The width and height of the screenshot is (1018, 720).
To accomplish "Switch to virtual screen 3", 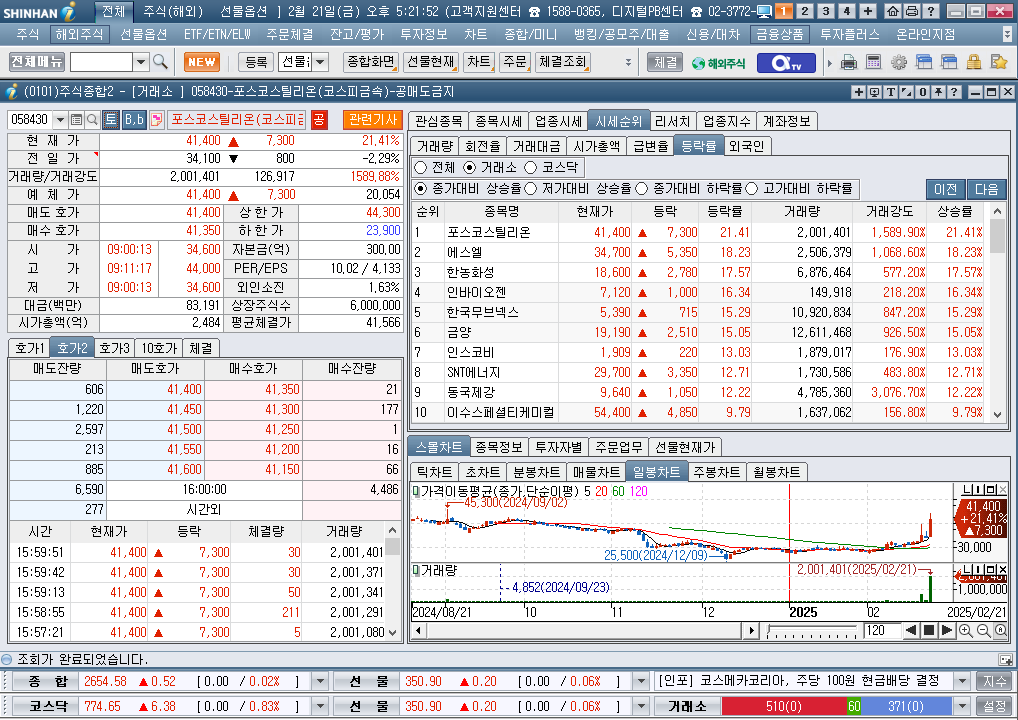I will coord(826,11).
